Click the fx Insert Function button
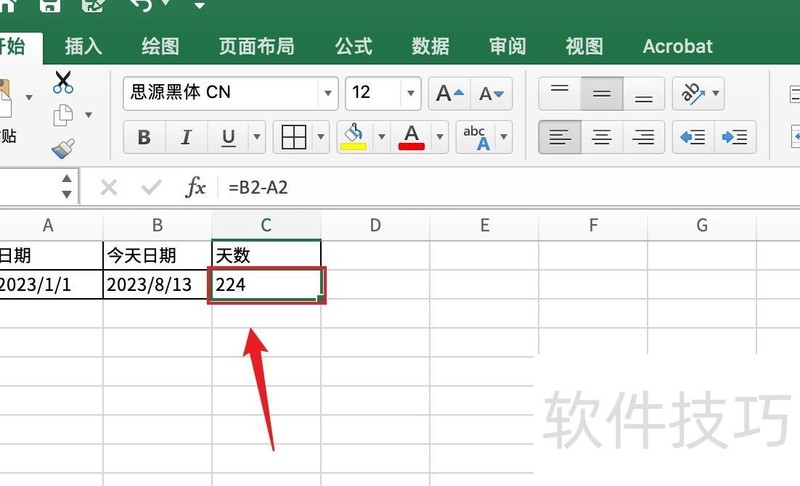This screenshot has width=800, height=486. click(x=195, y=187)
